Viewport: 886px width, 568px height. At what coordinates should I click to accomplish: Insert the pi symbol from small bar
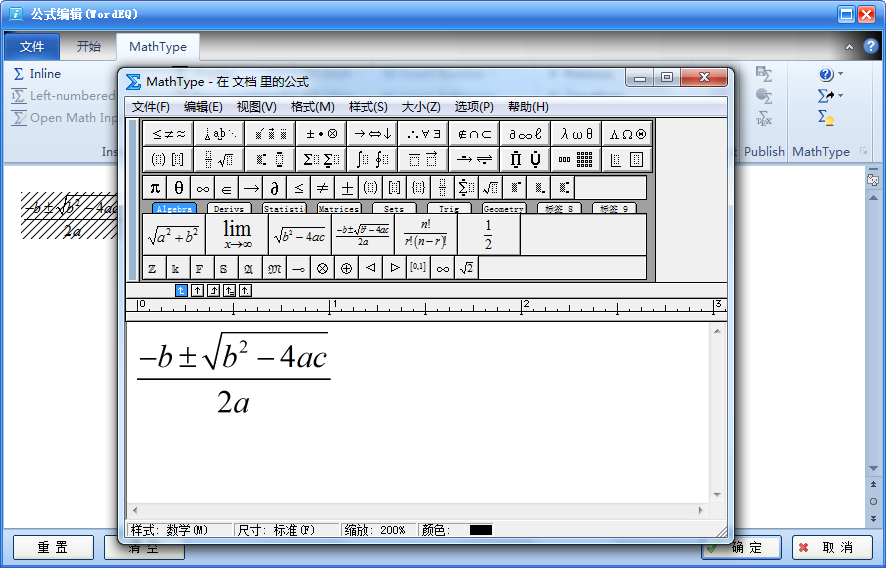click(x=155, y=188)
